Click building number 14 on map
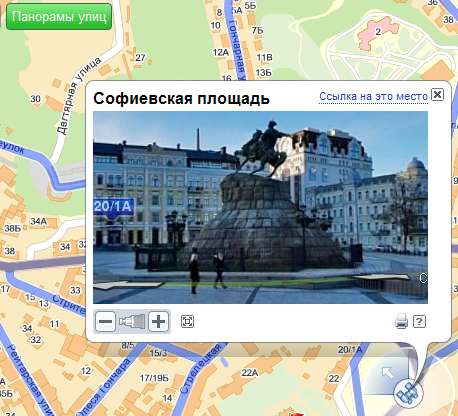458x416 pixels. (167, 398)
